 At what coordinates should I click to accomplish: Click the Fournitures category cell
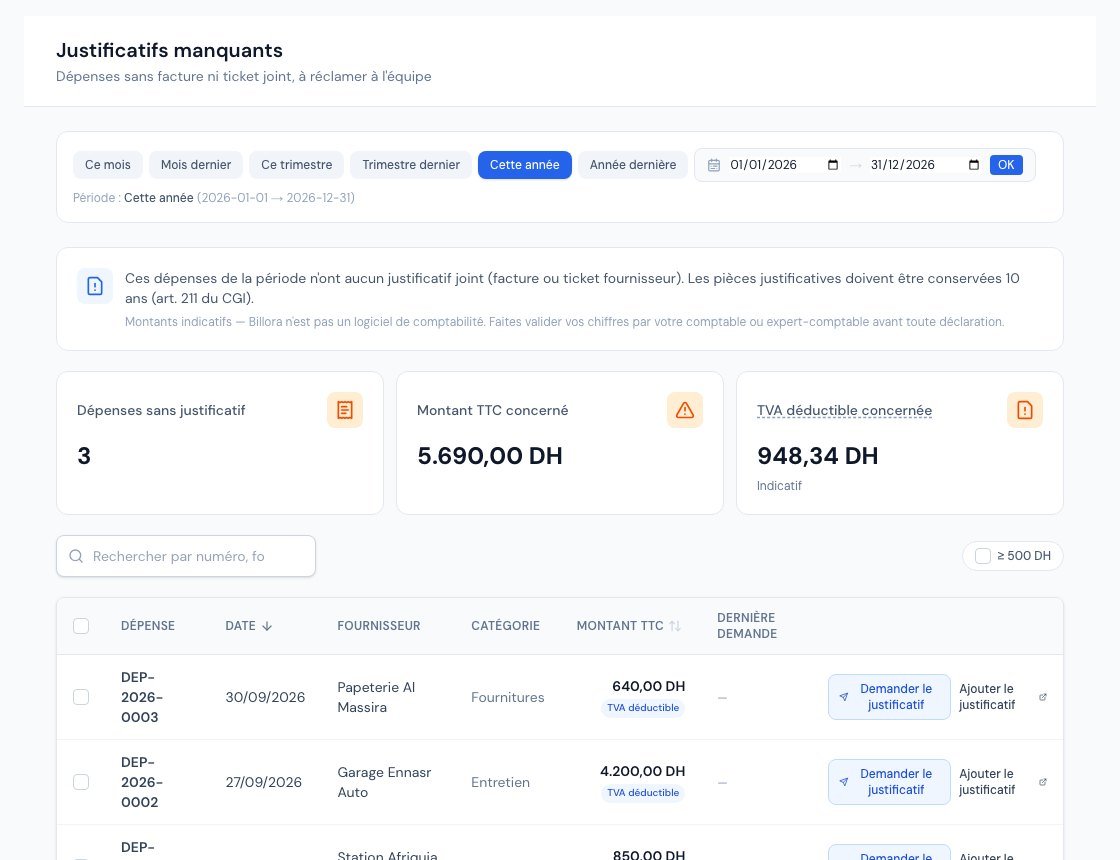508,697
